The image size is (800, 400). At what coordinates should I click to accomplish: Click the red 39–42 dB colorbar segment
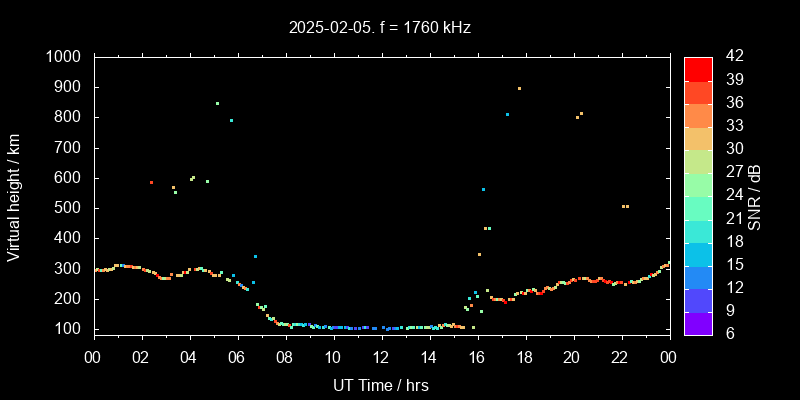(x=698, y=68)
